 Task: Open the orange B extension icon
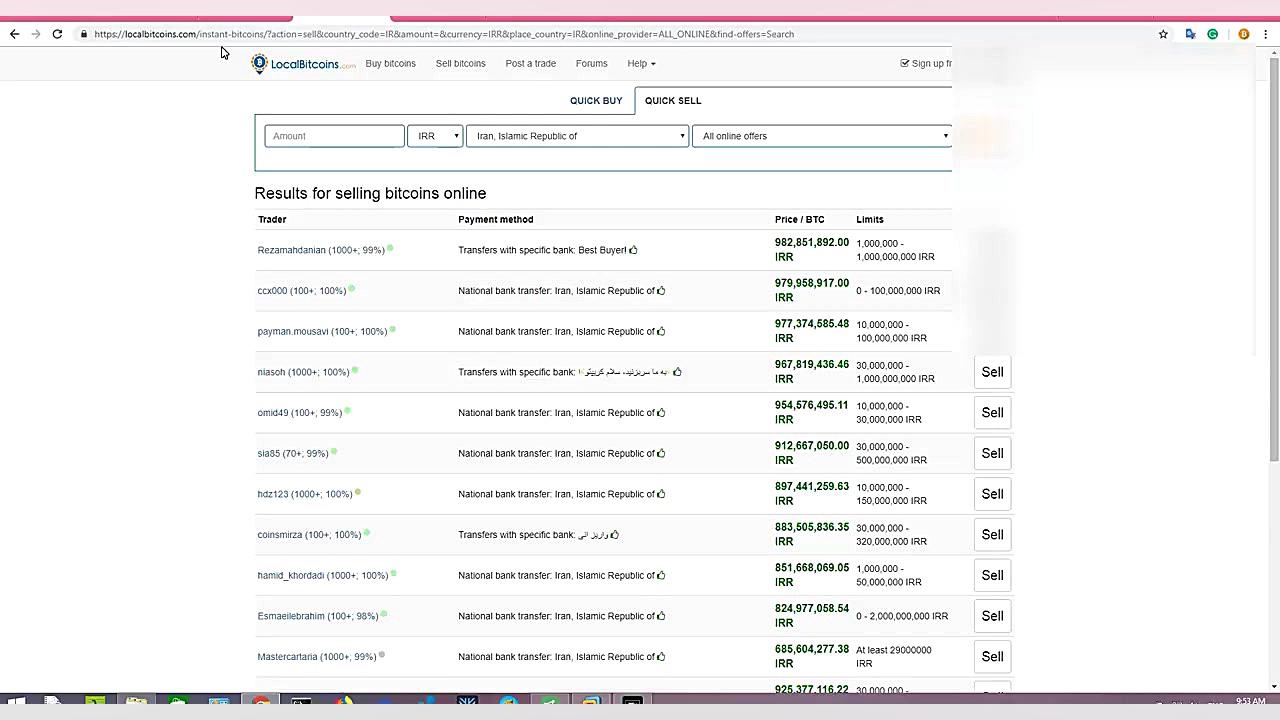pyautogui.click(x=1244, y=34)
